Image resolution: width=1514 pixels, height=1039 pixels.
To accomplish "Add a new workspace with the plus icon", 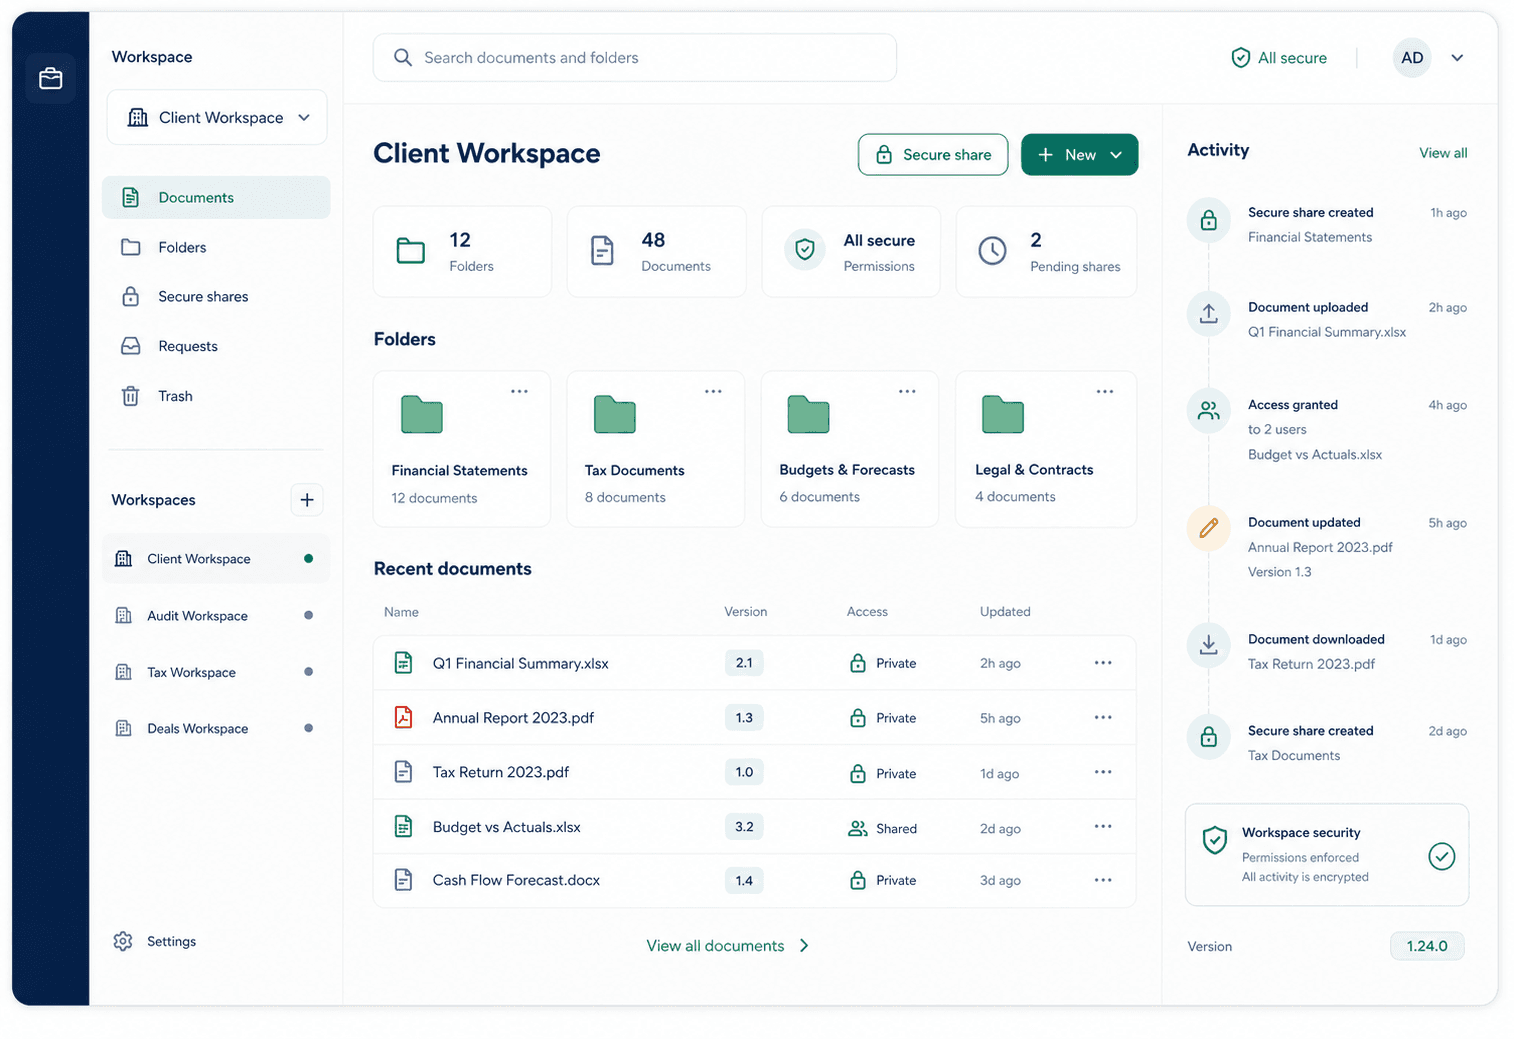I will [307, 499].
